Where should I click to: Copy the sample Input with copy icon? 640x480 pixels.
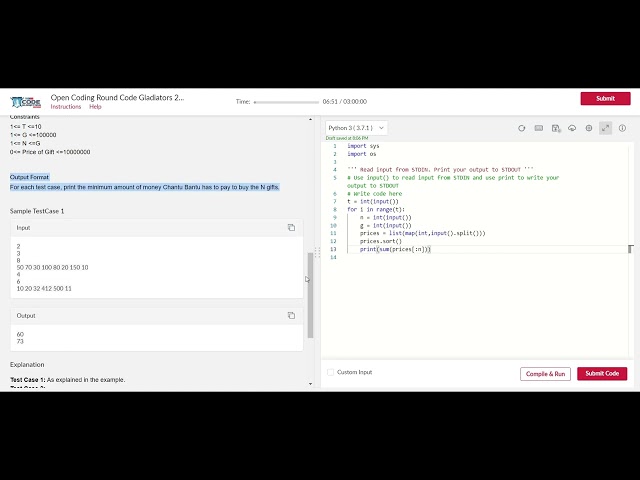coord(291,228)
